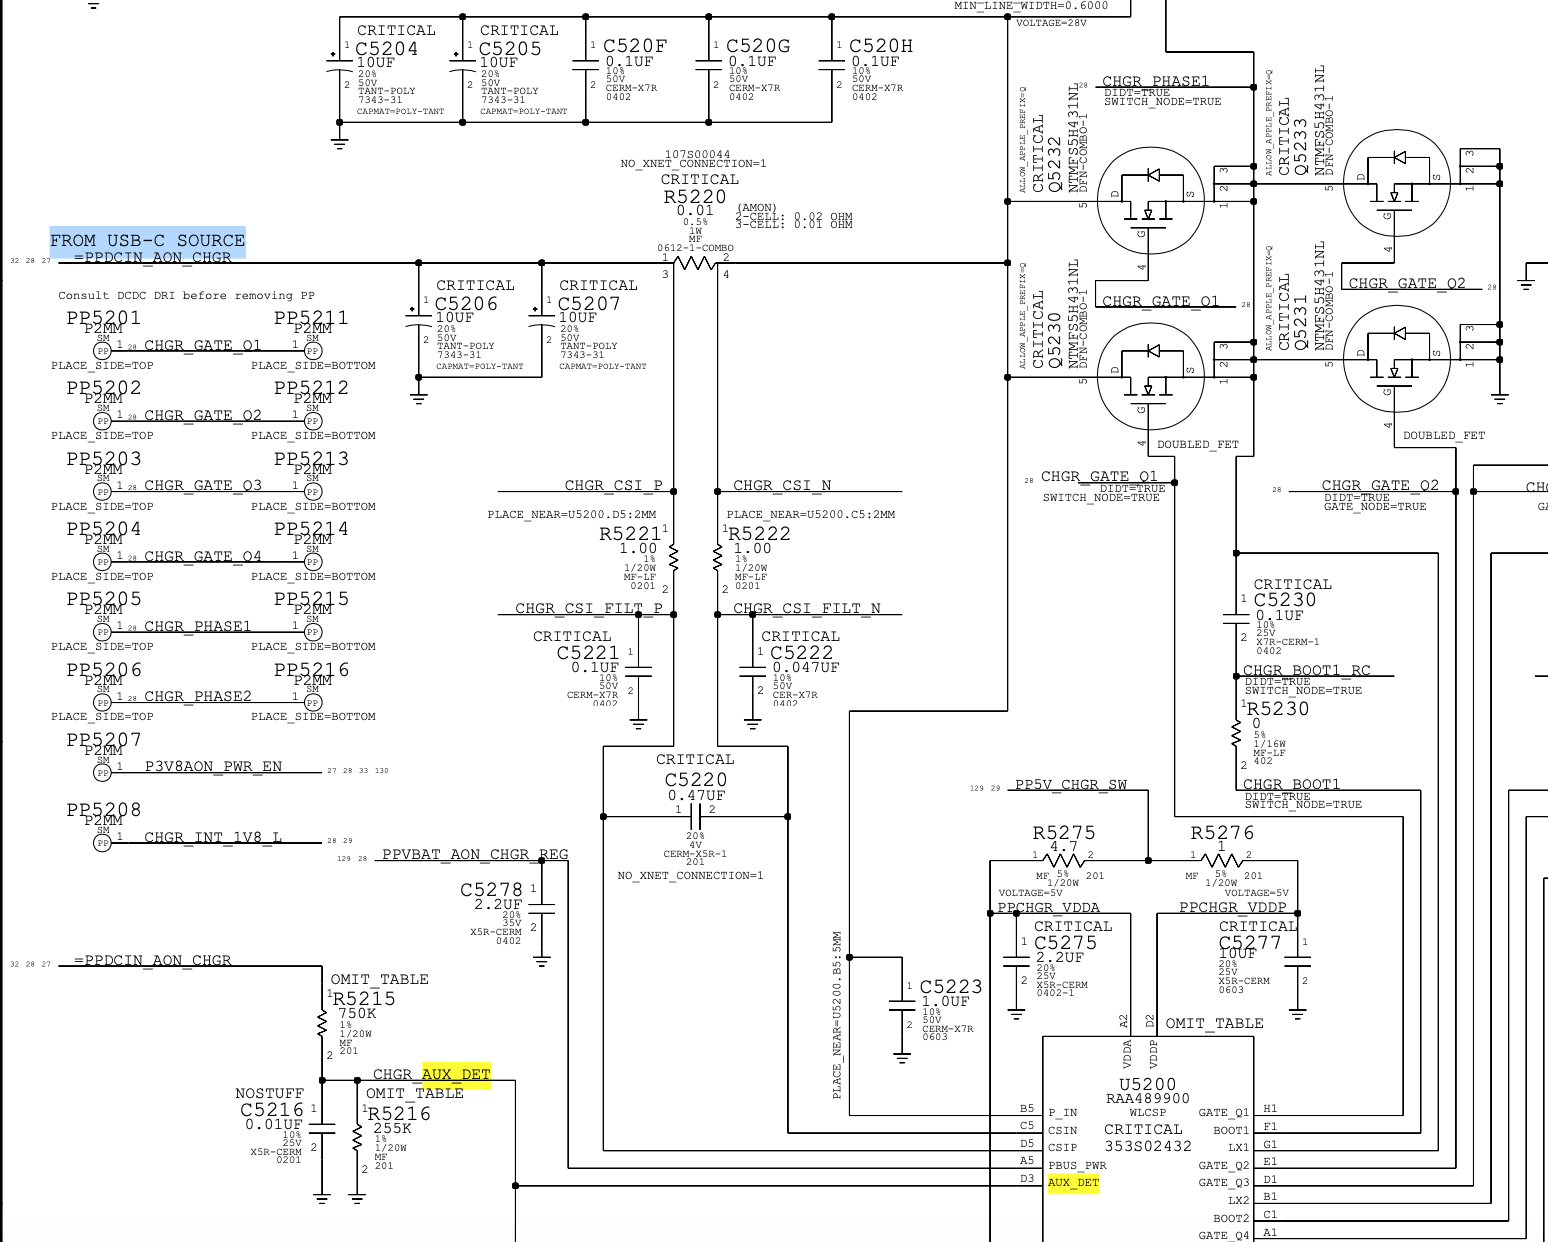Click the selected text FROM USB-C SOURCE

(x=147, y=240)
